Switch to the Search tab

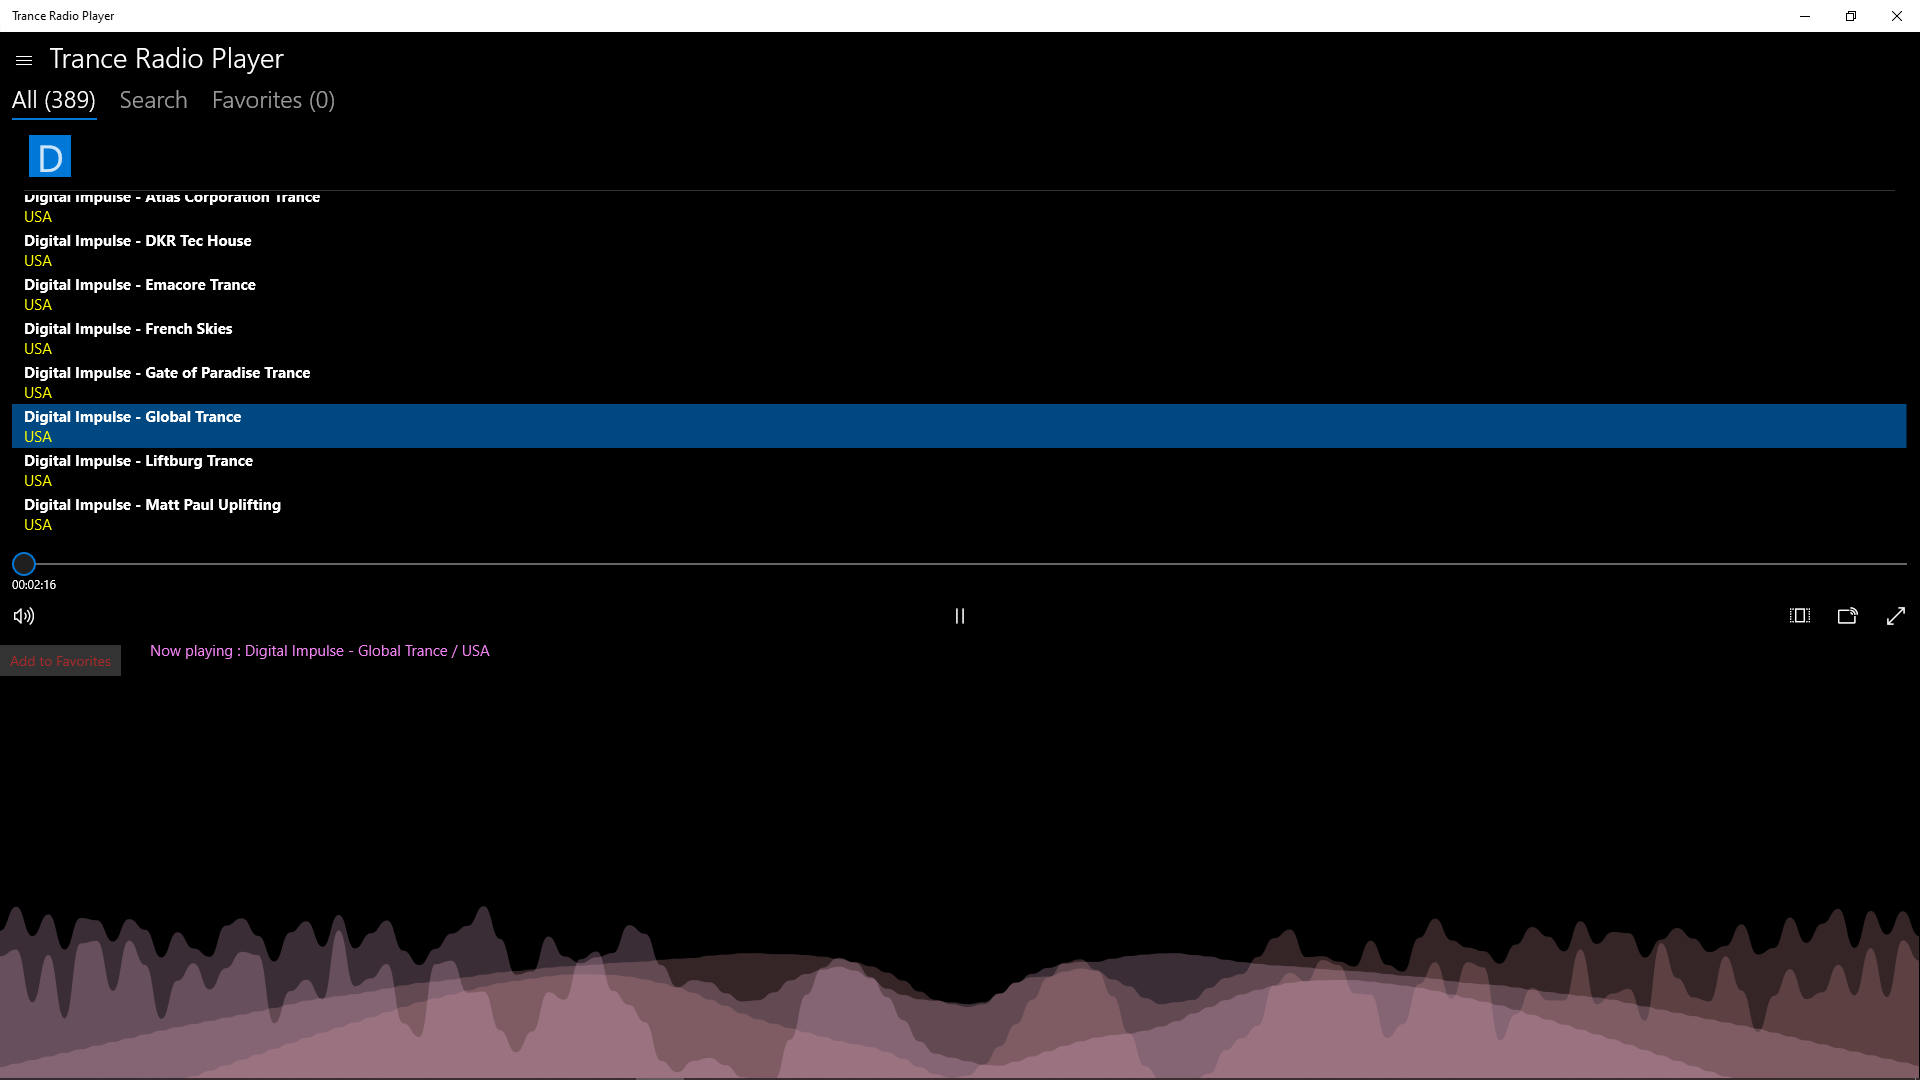[153, 100]
